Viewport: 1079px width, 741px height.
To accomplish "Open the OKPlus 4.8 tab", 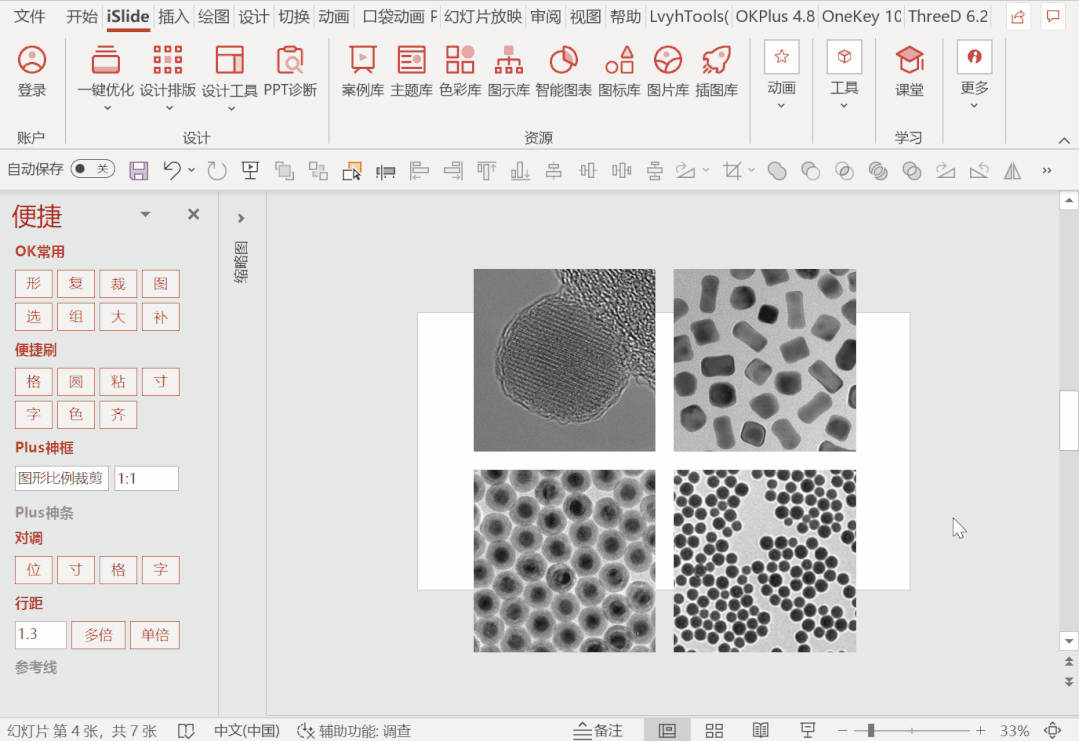I will pyautogui.click(x=774, y=17).
